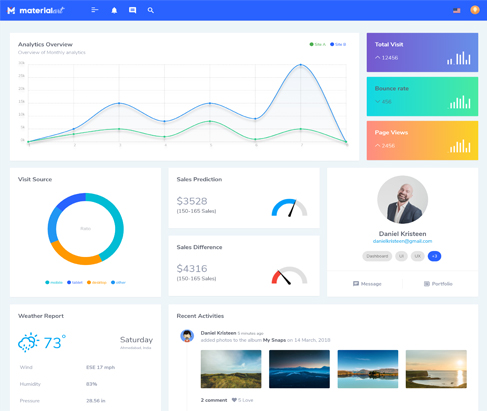Click the search magnifier icon
The height and width of the screenshot is (411, 487).
151,10
